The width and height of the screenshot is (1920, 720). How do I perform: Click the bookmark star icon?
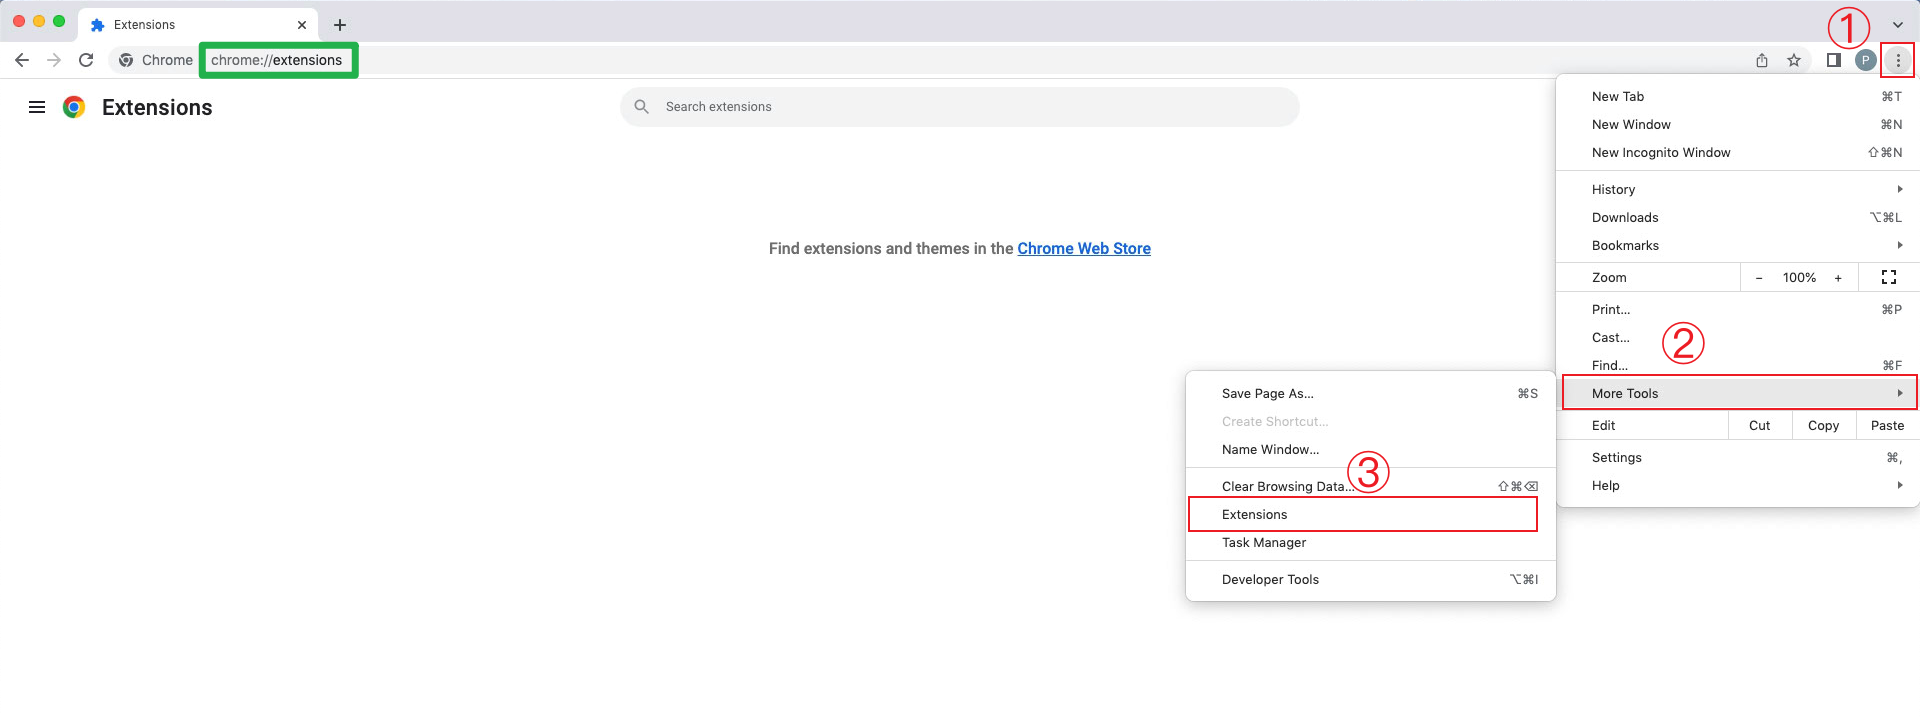pos(1794,60)
